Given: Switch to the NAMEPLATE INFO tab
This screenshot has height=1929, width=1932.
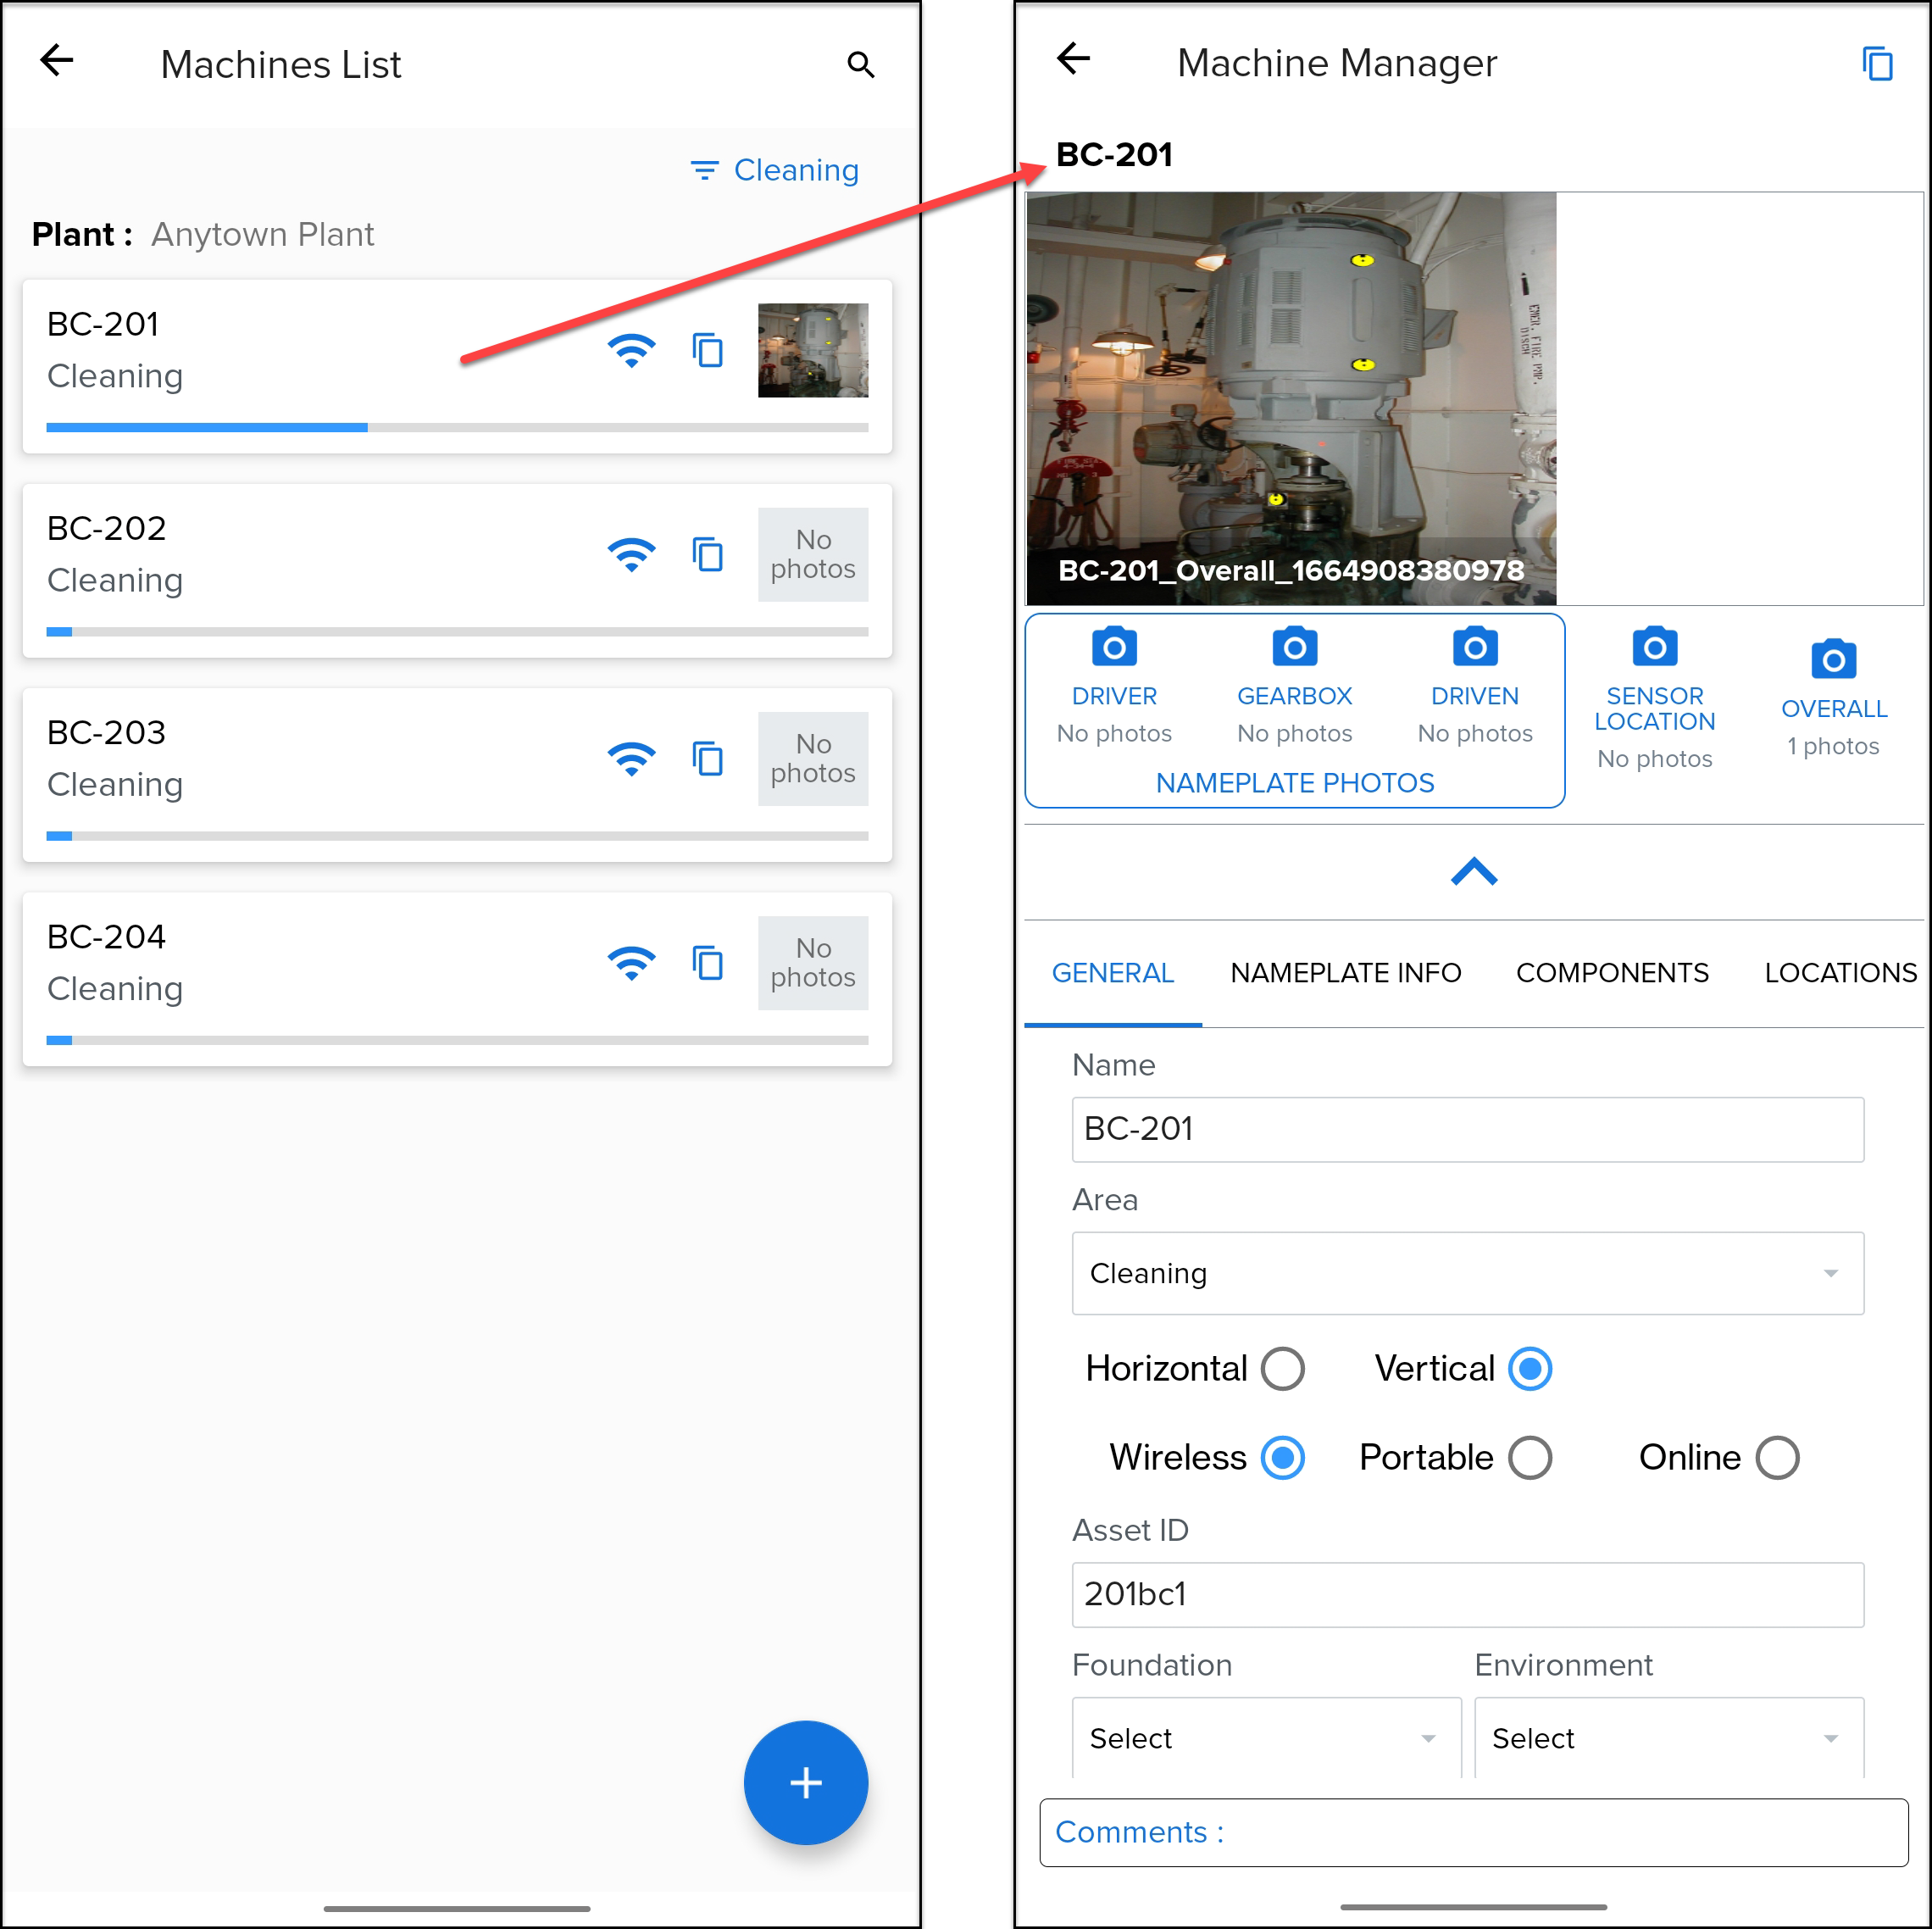Looking at the screenshot, I should pyautogui.click(x=1346, y=973).
